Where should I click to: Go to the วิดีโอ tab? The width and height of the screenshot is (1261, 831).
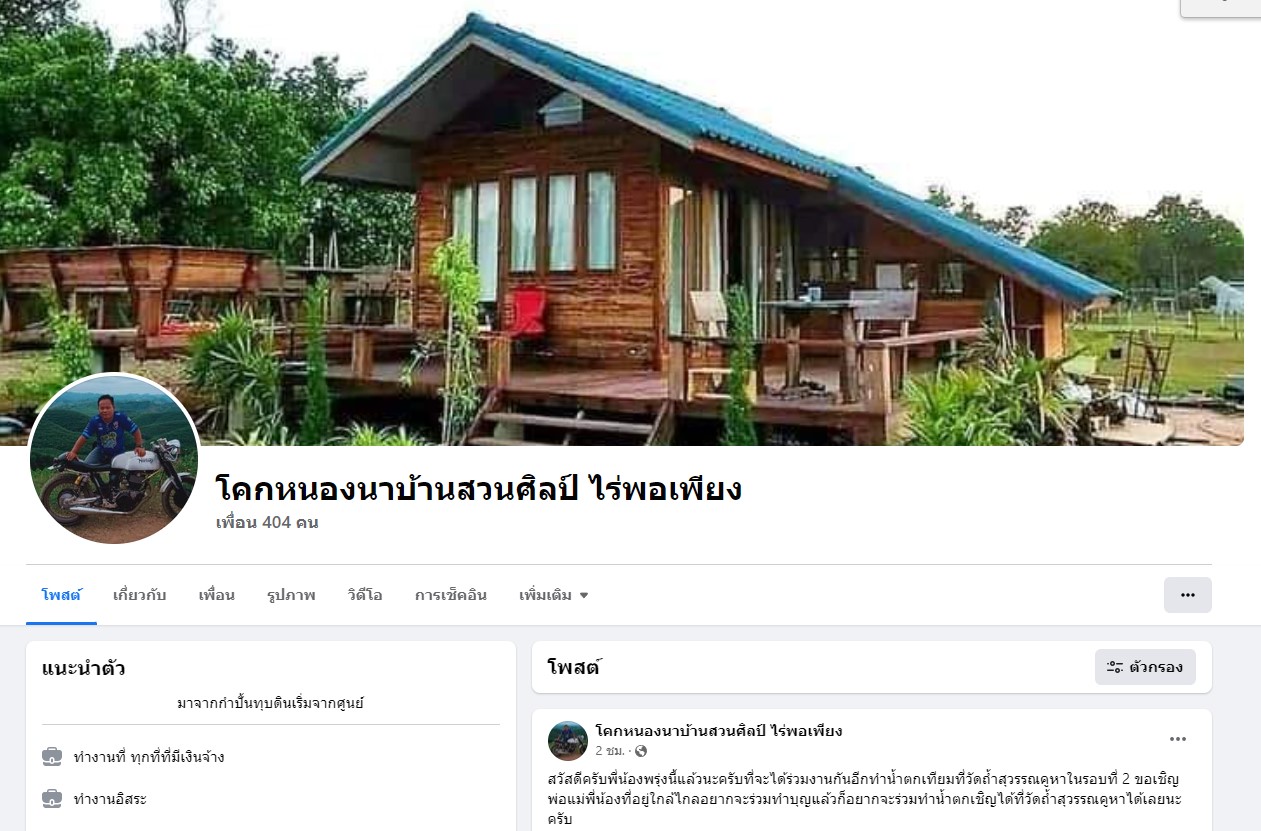click(x=365, y=595)
